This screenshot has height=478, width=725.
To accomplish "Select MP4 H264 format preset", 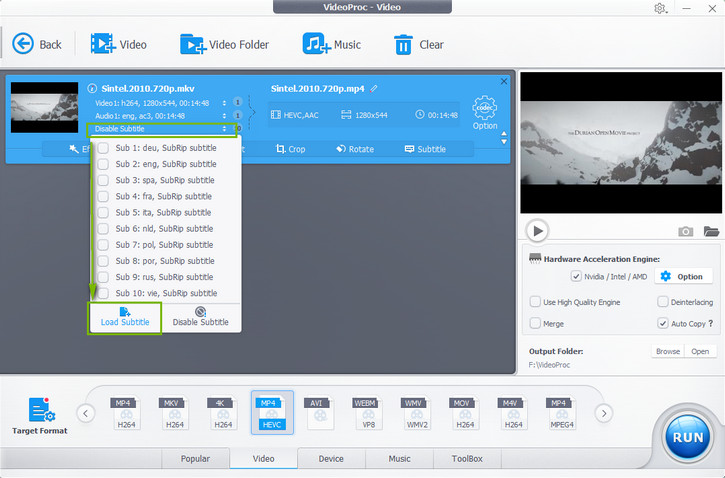I will tap(126, 413).
